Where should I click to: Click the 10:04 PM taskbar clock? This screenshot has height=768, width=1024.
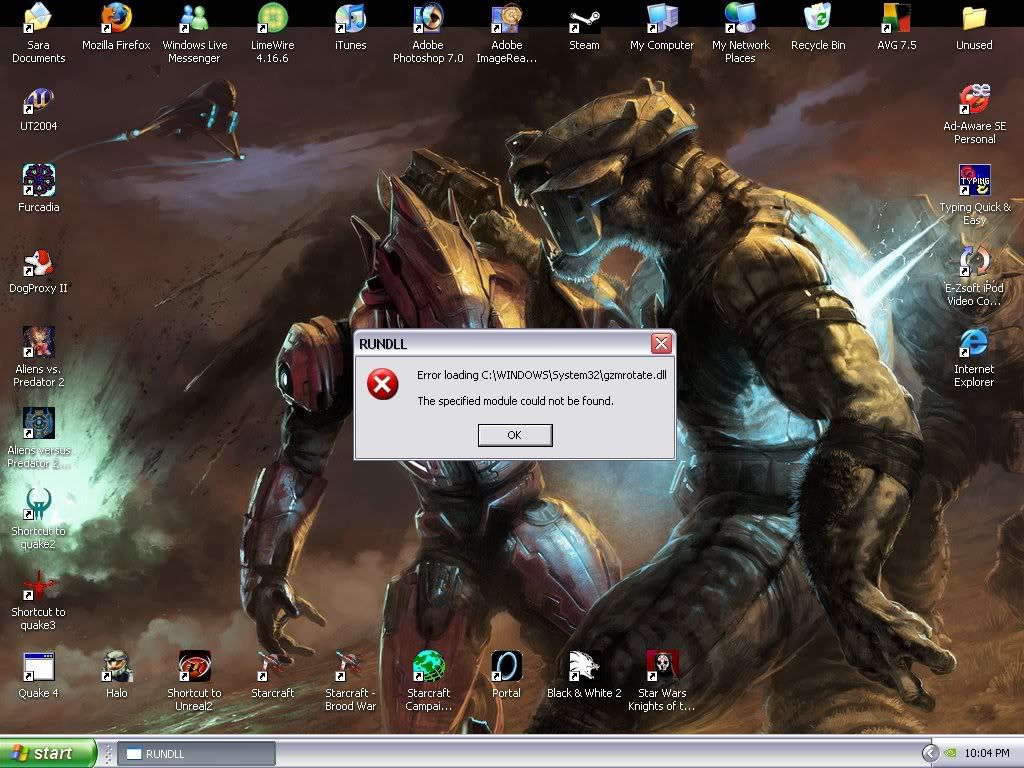986,754
